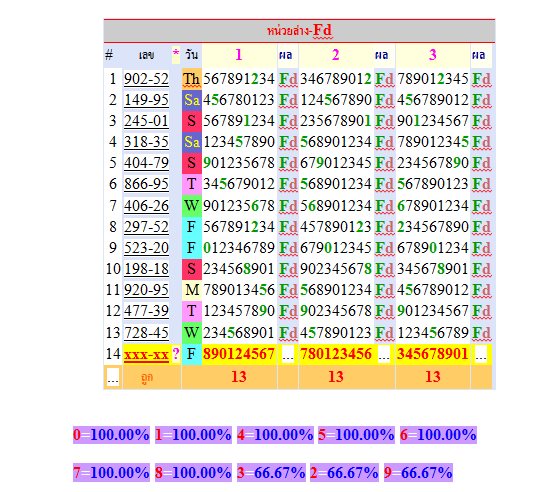Select the green W day cell in row 7
560x492 pixels.
[192, 206]
